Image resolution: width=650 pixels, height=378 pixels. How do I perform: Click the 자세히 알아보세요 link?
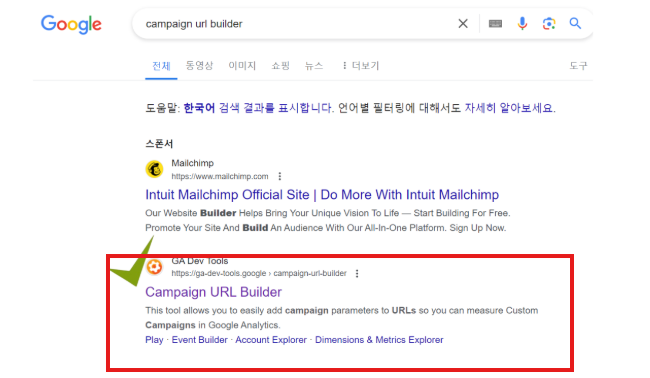coord(509,108)
